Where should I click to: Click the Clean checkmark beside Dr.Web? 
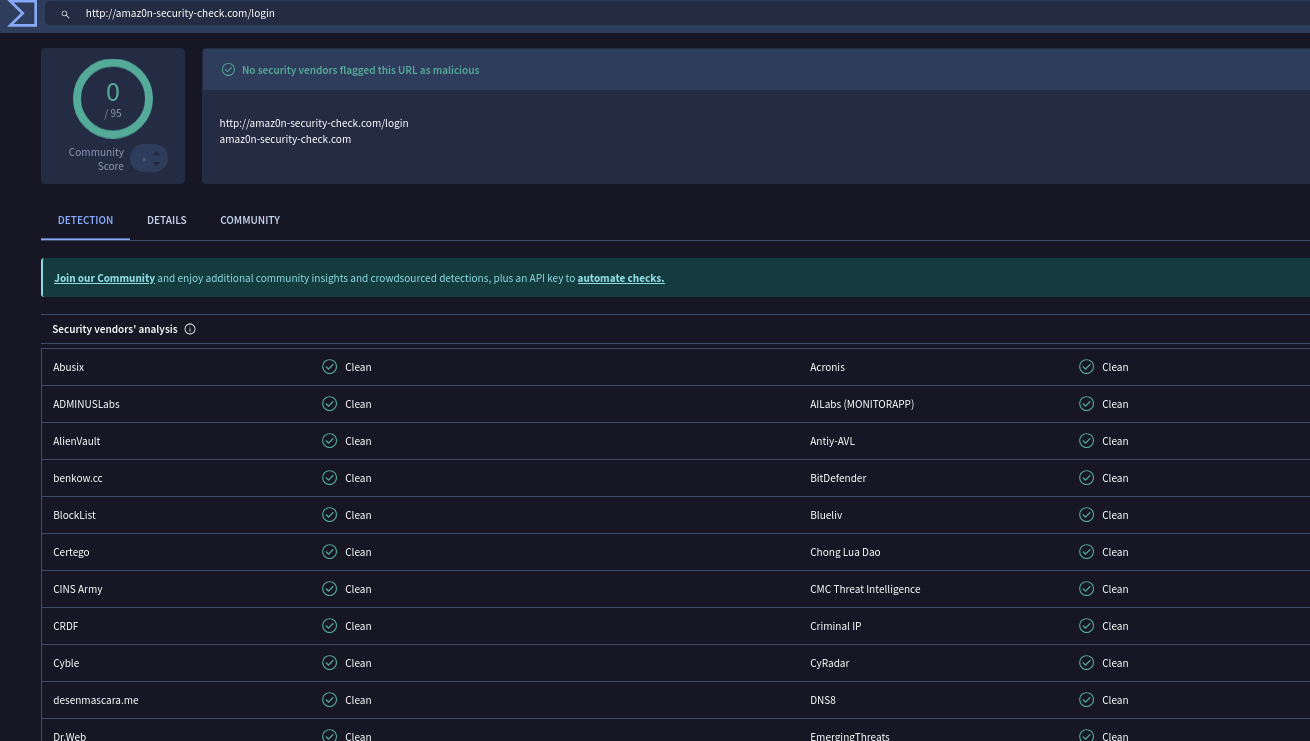coord(329,735)
